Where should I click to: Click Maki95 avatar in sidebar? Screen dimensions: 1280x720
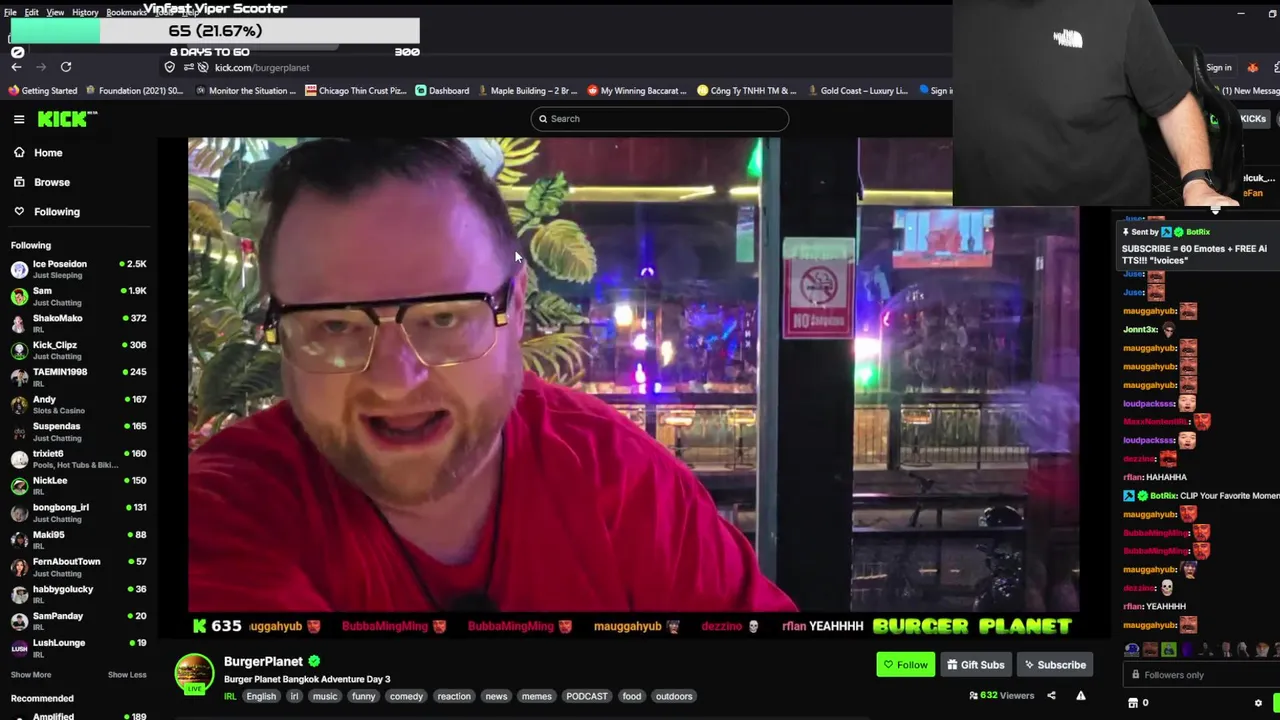pos(19,539)
